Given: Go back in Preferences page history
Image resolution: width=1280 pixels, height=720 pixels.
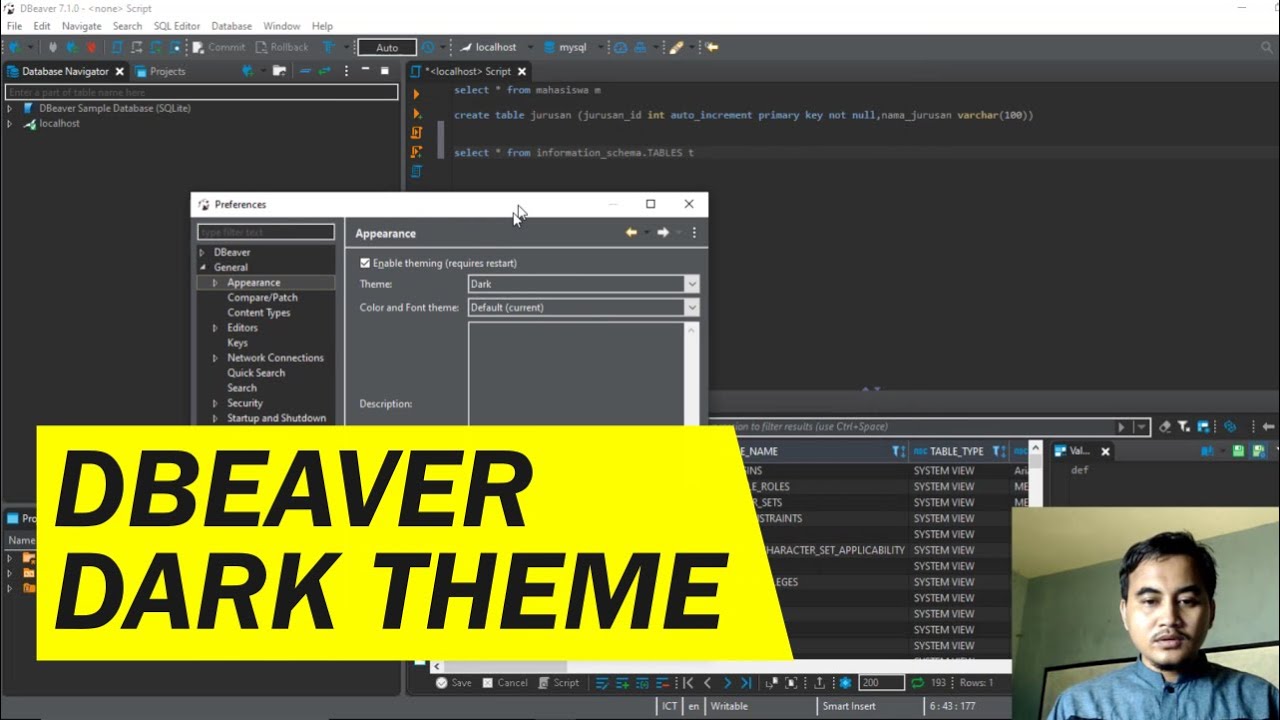Looking at the screenshot, I should click(631, 232).
